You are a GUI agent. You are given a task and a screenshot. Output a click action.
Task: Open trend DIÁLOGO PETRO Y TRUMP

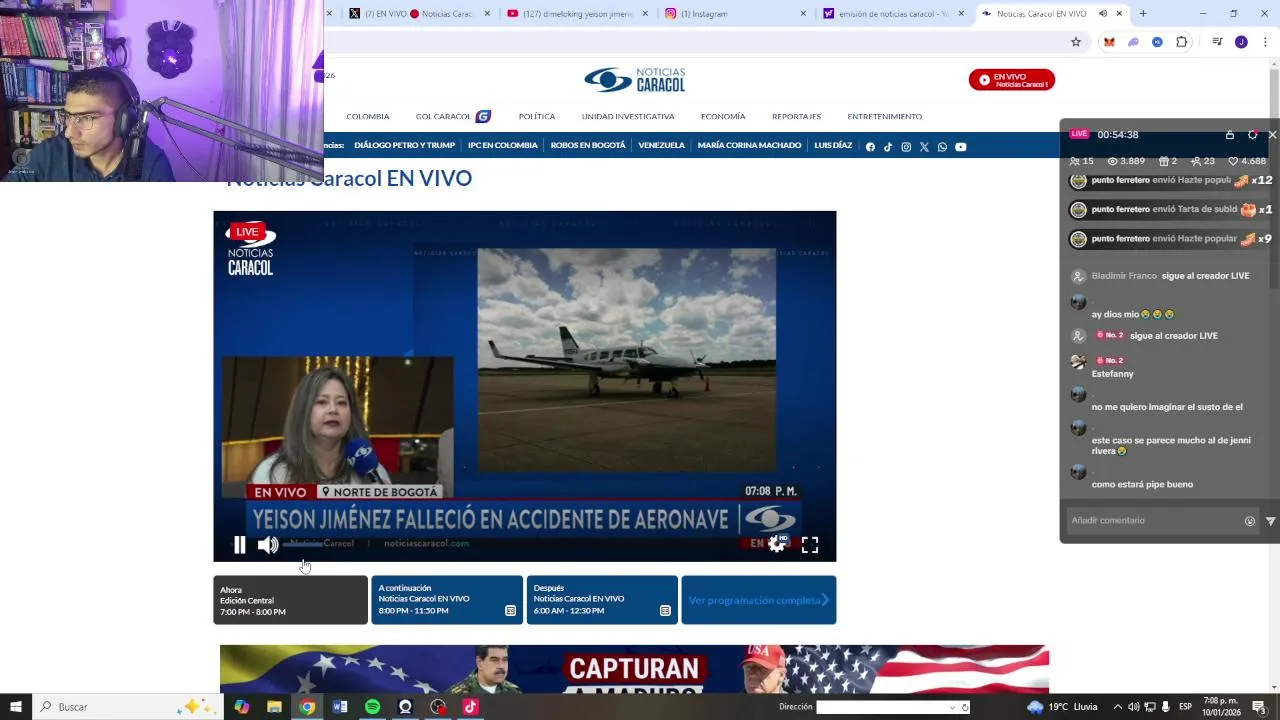tap(404, 146)
